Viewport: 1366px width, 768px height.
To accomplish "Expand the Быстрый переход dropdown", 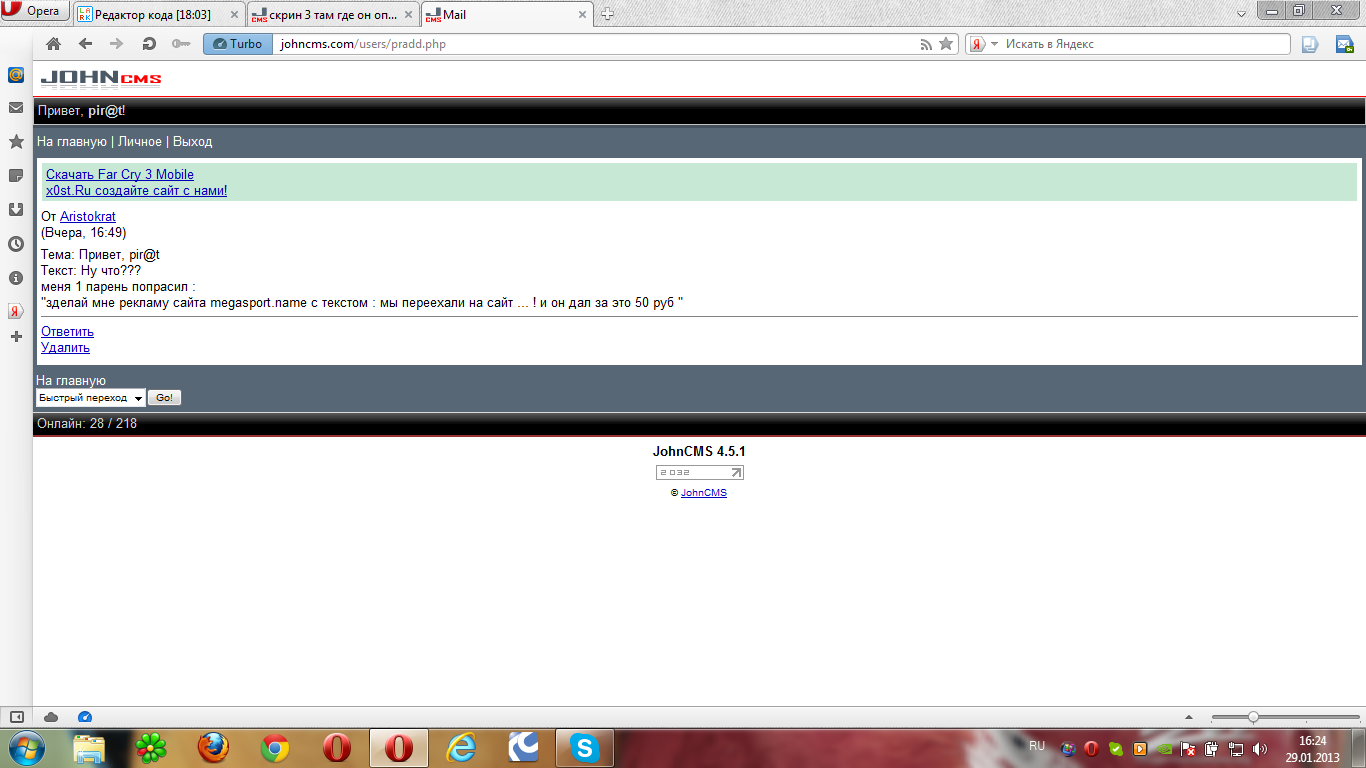I will (91, 398).
